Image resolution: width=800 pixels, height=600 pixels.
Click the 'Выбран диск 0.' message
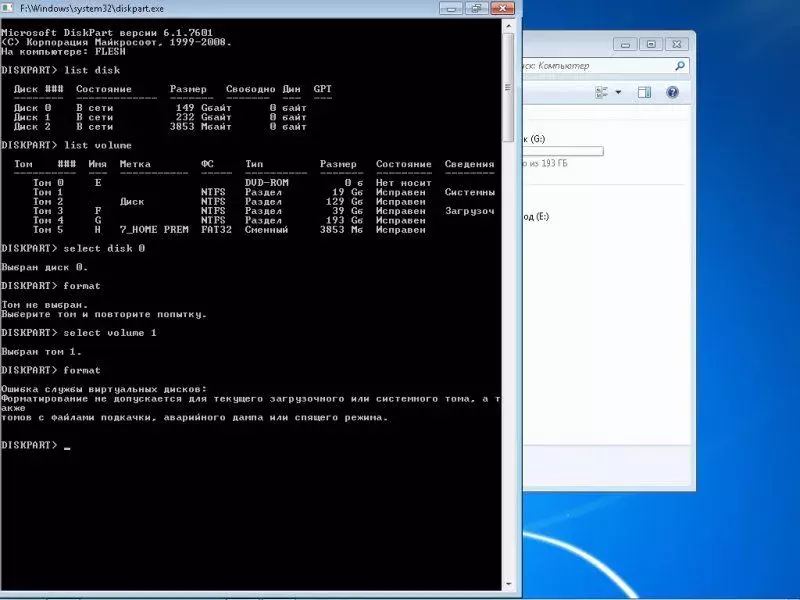[44, 267]
